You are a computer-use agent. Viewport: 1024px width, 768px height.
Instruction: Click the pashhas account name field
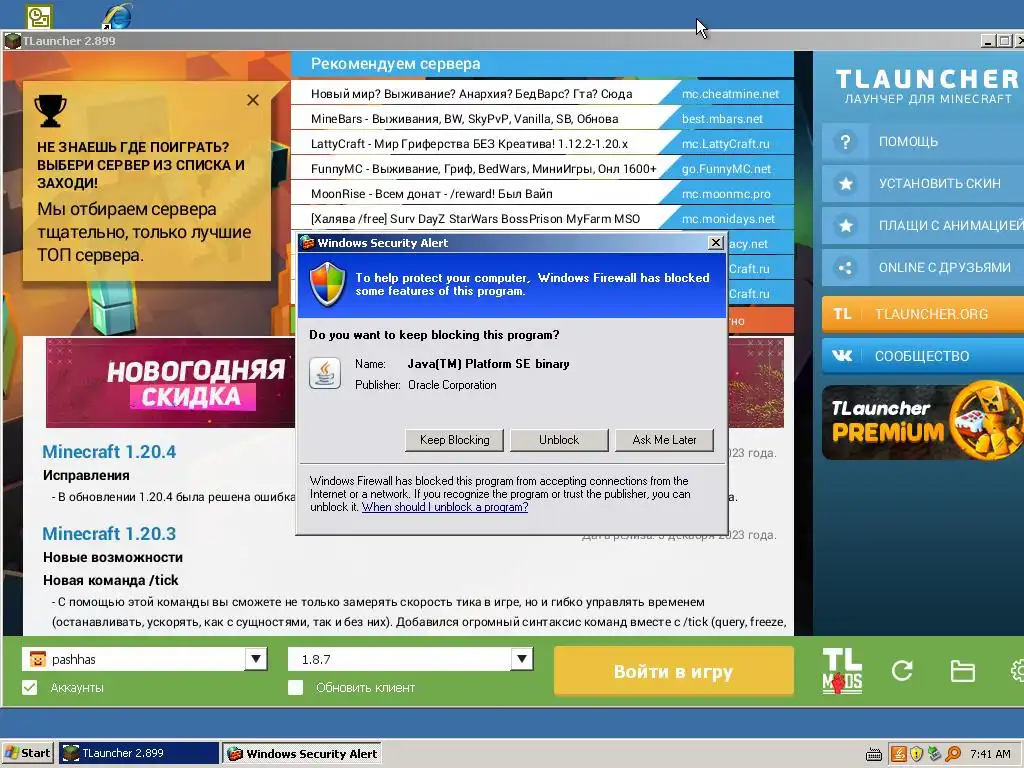tap(134, 659)
